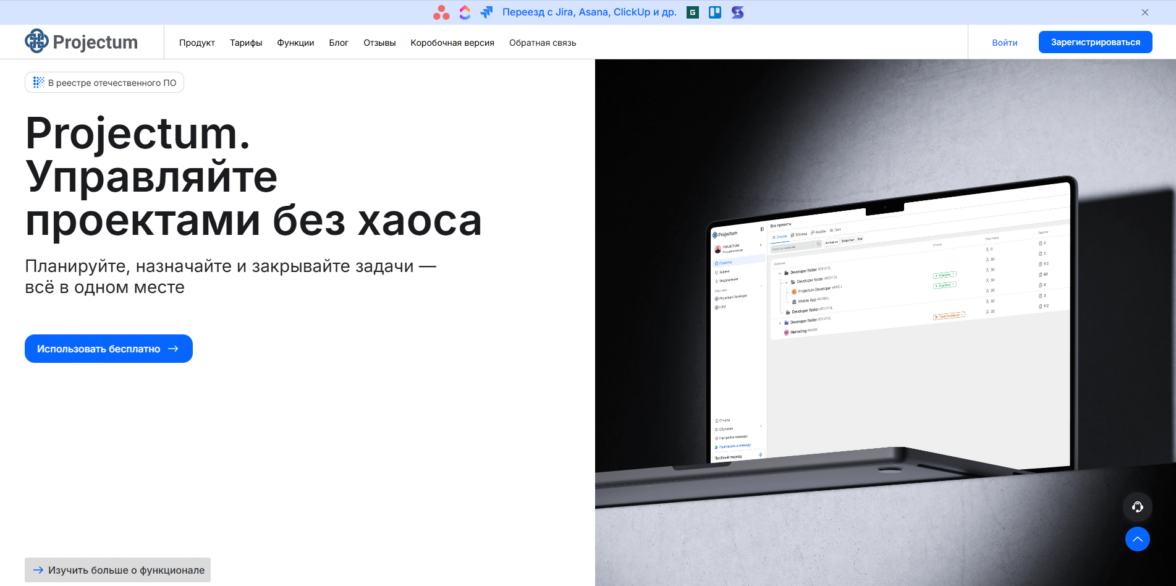Click the Зарегистрироваться button
Screen dimensions: 1176x586
pyautogui.click(x=1095, y=42)
